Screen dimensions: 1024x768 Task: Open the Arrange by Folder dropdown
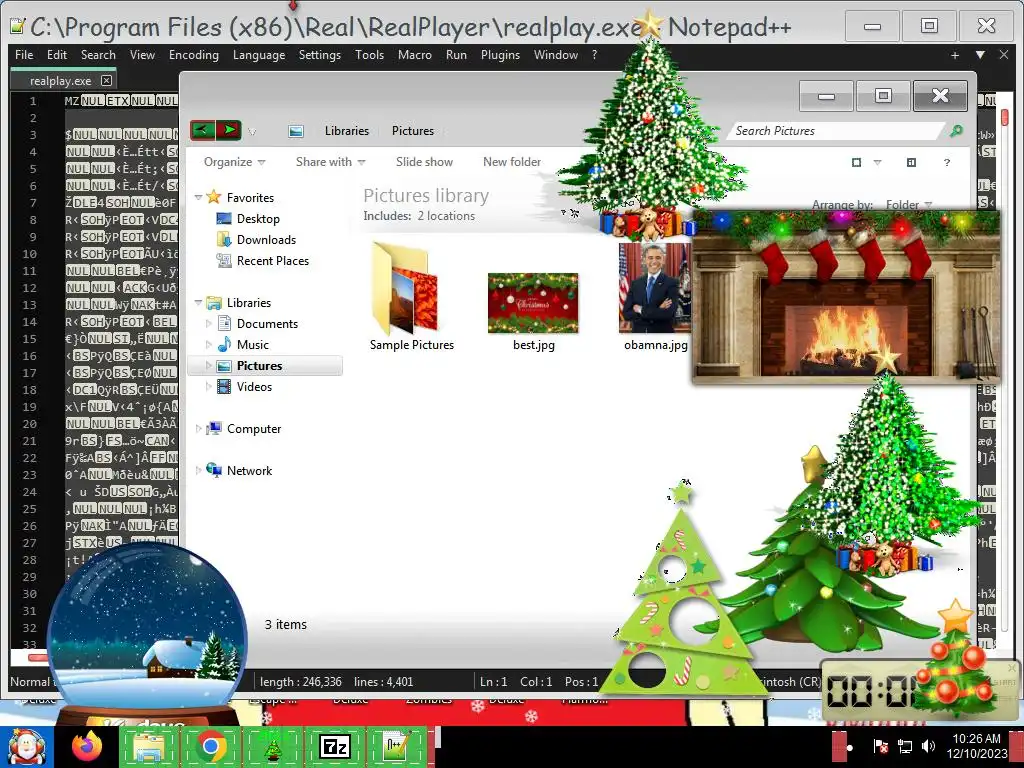[908, 204]
